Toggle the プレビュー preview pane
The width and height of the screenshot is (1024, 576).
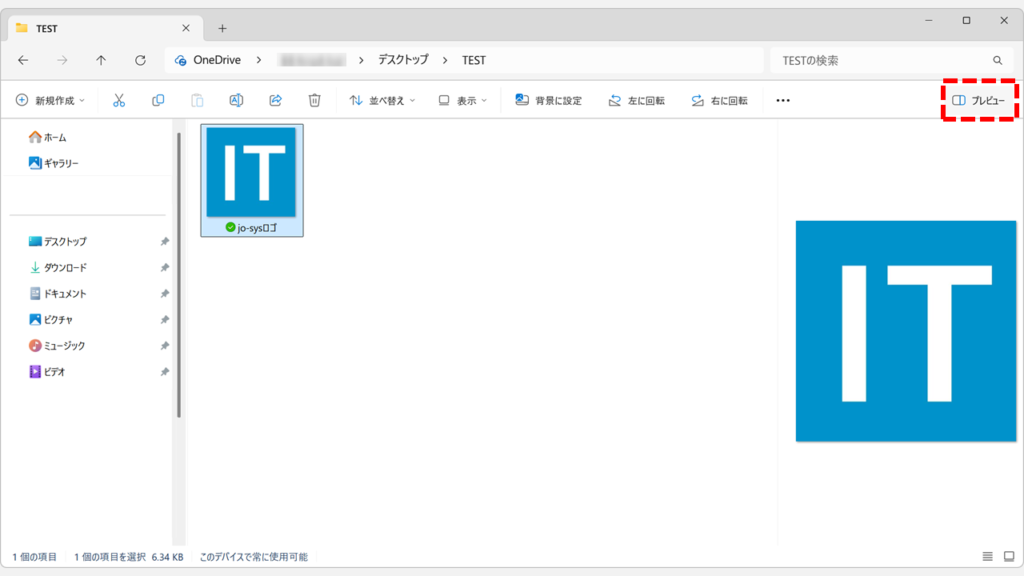pyautogui.click(x=979, y=100)
